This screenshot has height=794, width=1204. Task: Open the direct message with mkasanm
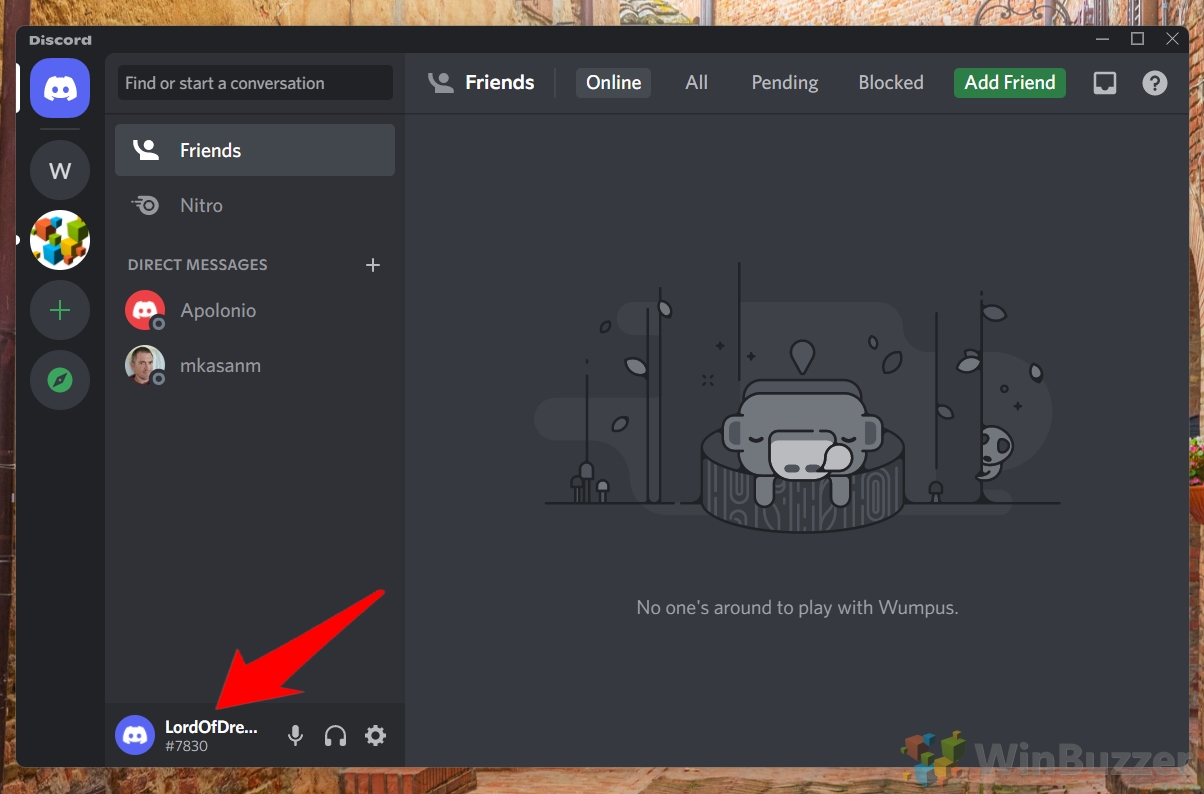(x=255, y=365)
